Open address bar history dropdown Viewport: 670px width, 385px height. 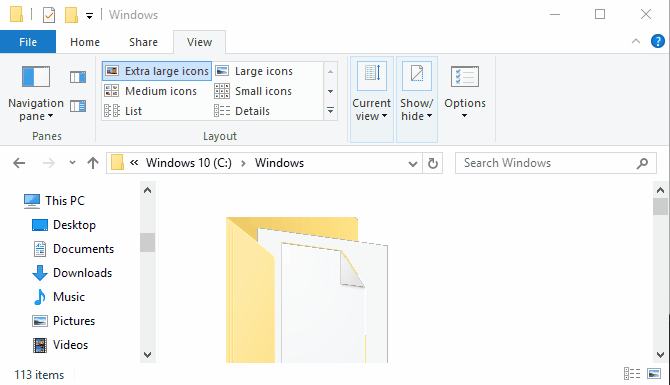coord(412,163)
